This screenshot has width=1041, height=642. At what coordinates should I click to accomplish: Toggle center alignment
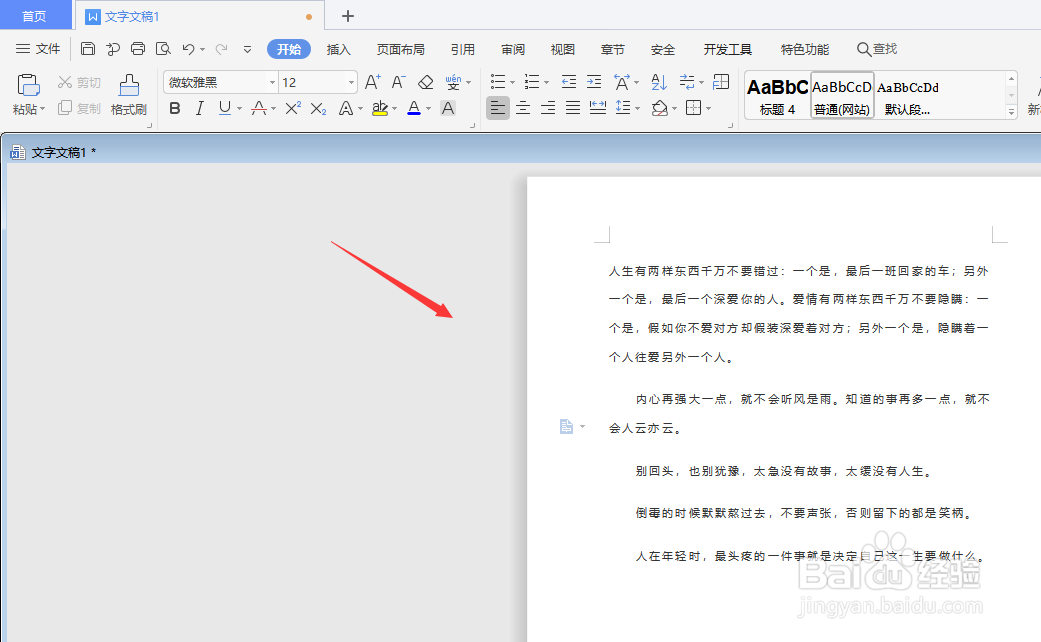523,108
